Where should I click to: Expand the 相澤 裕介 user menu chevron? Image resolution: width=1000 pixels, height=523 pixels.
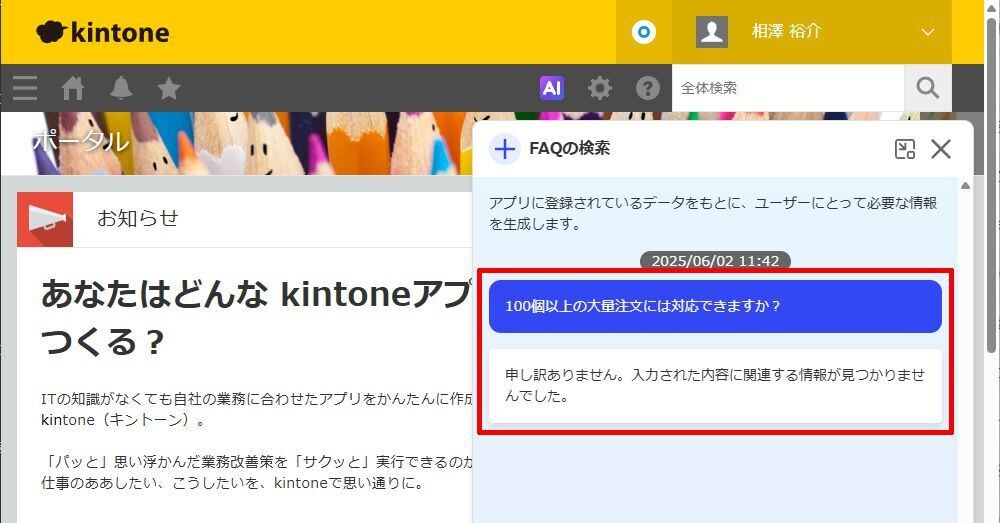pyautogui.click(x=928, y=32)
